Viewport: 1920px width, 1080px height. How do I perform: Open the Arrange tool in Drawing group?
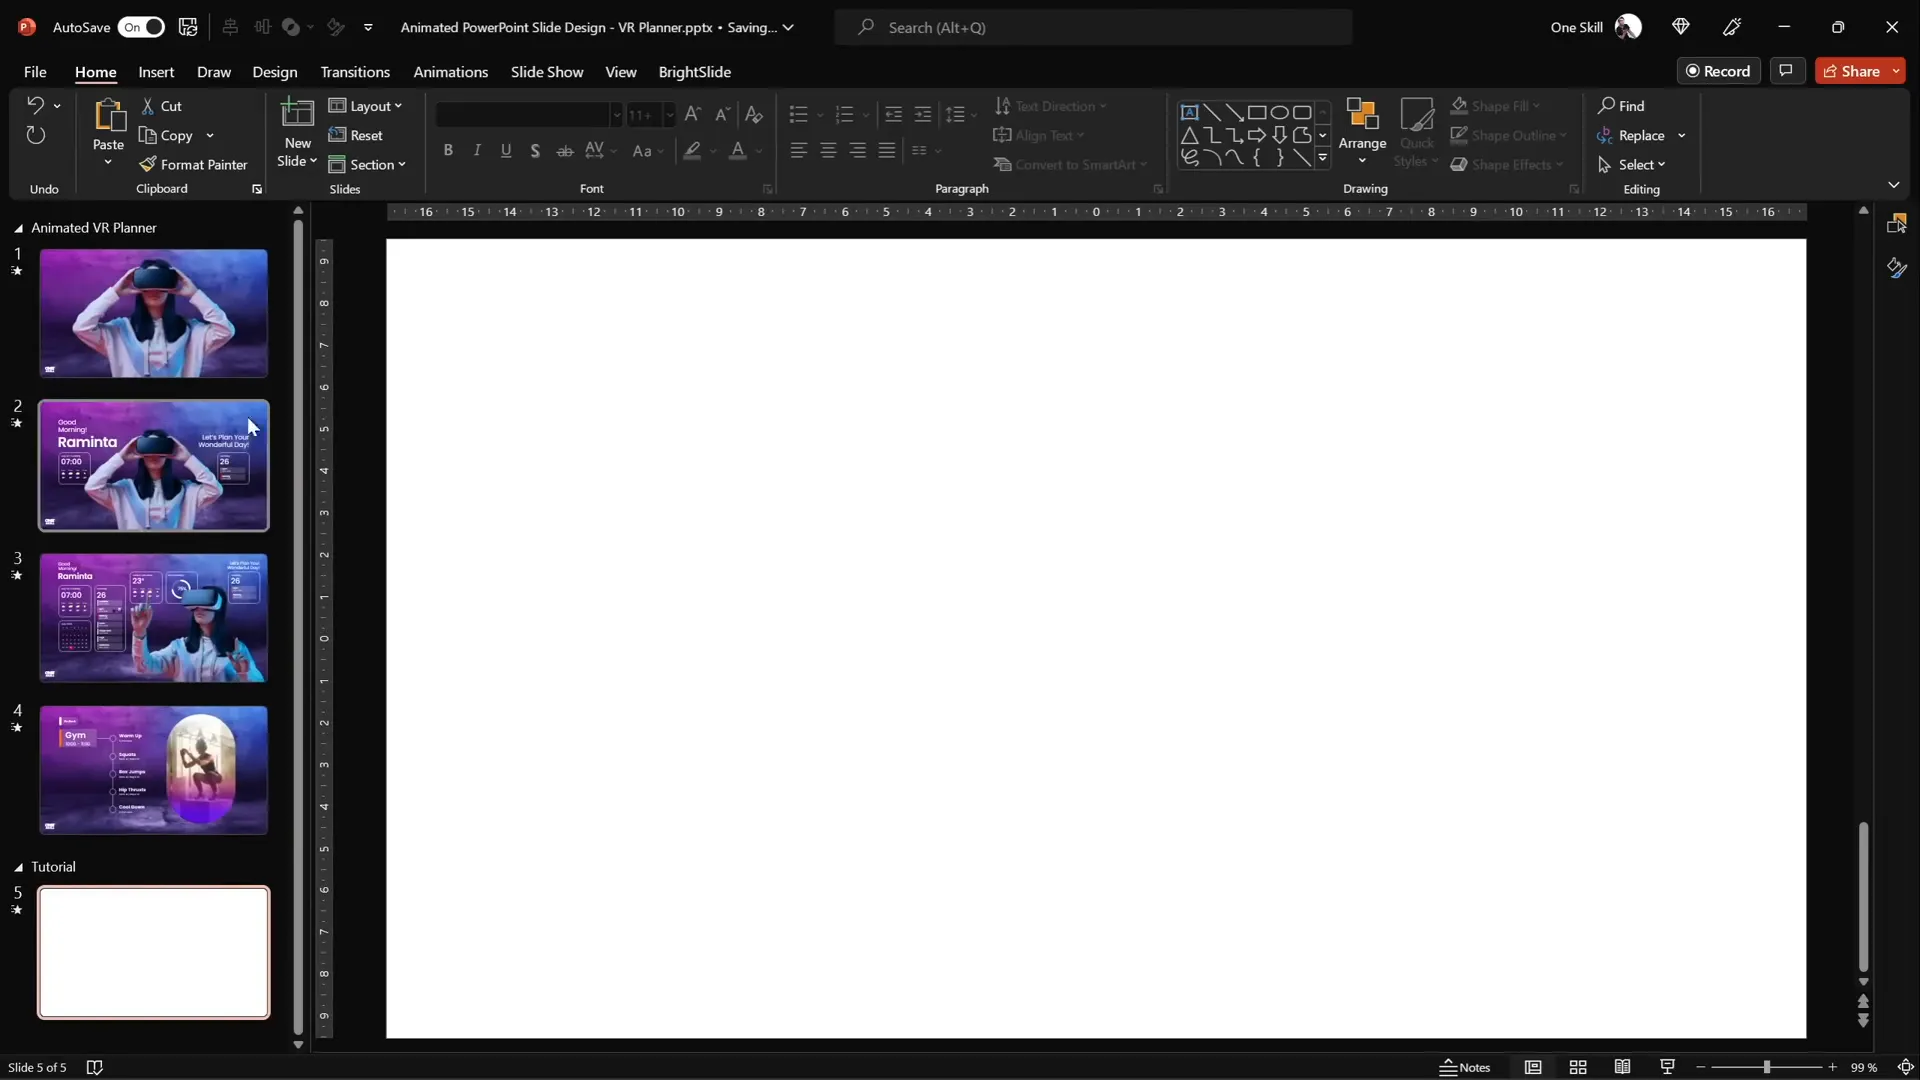1363,133
